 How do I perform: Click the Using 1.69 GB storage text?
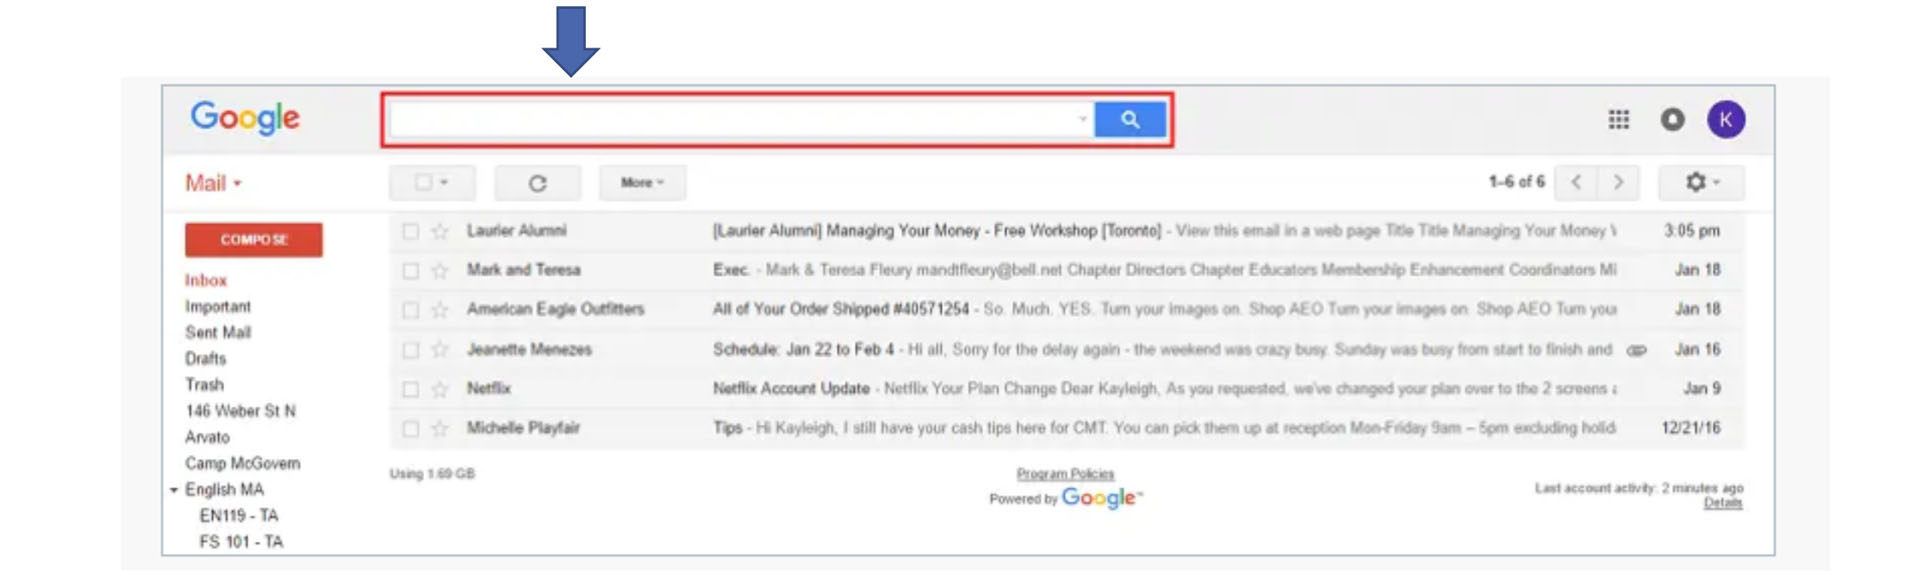pos(432,474)
